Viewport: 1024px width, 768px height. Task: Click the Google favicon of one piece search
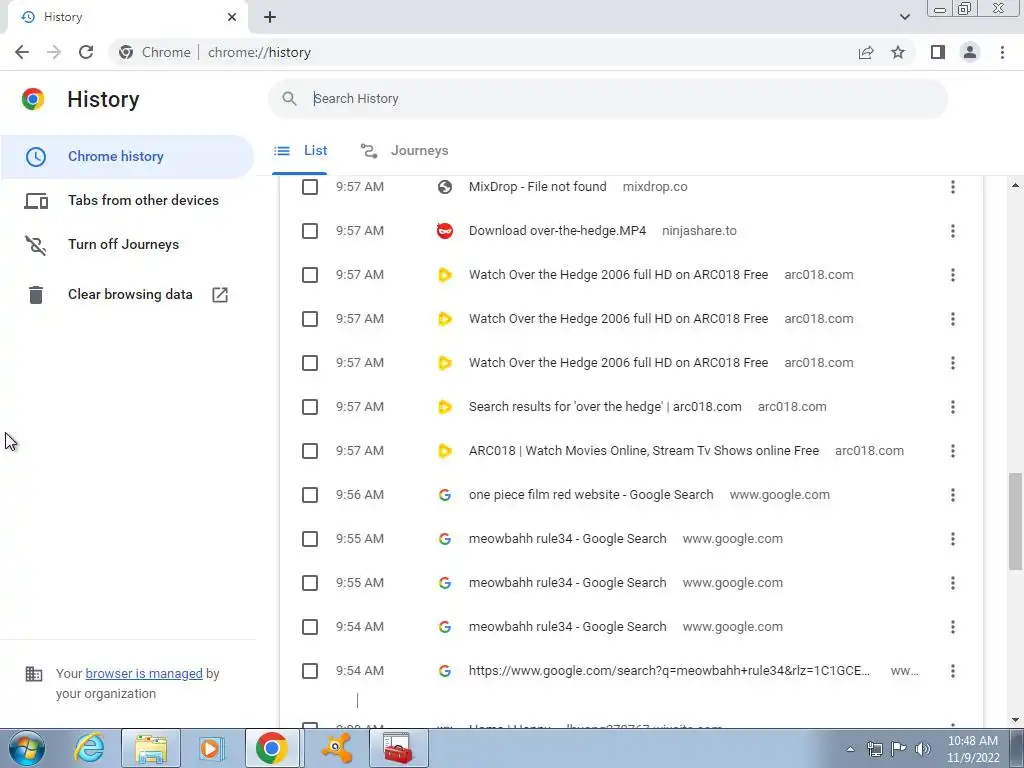[445, 495]
